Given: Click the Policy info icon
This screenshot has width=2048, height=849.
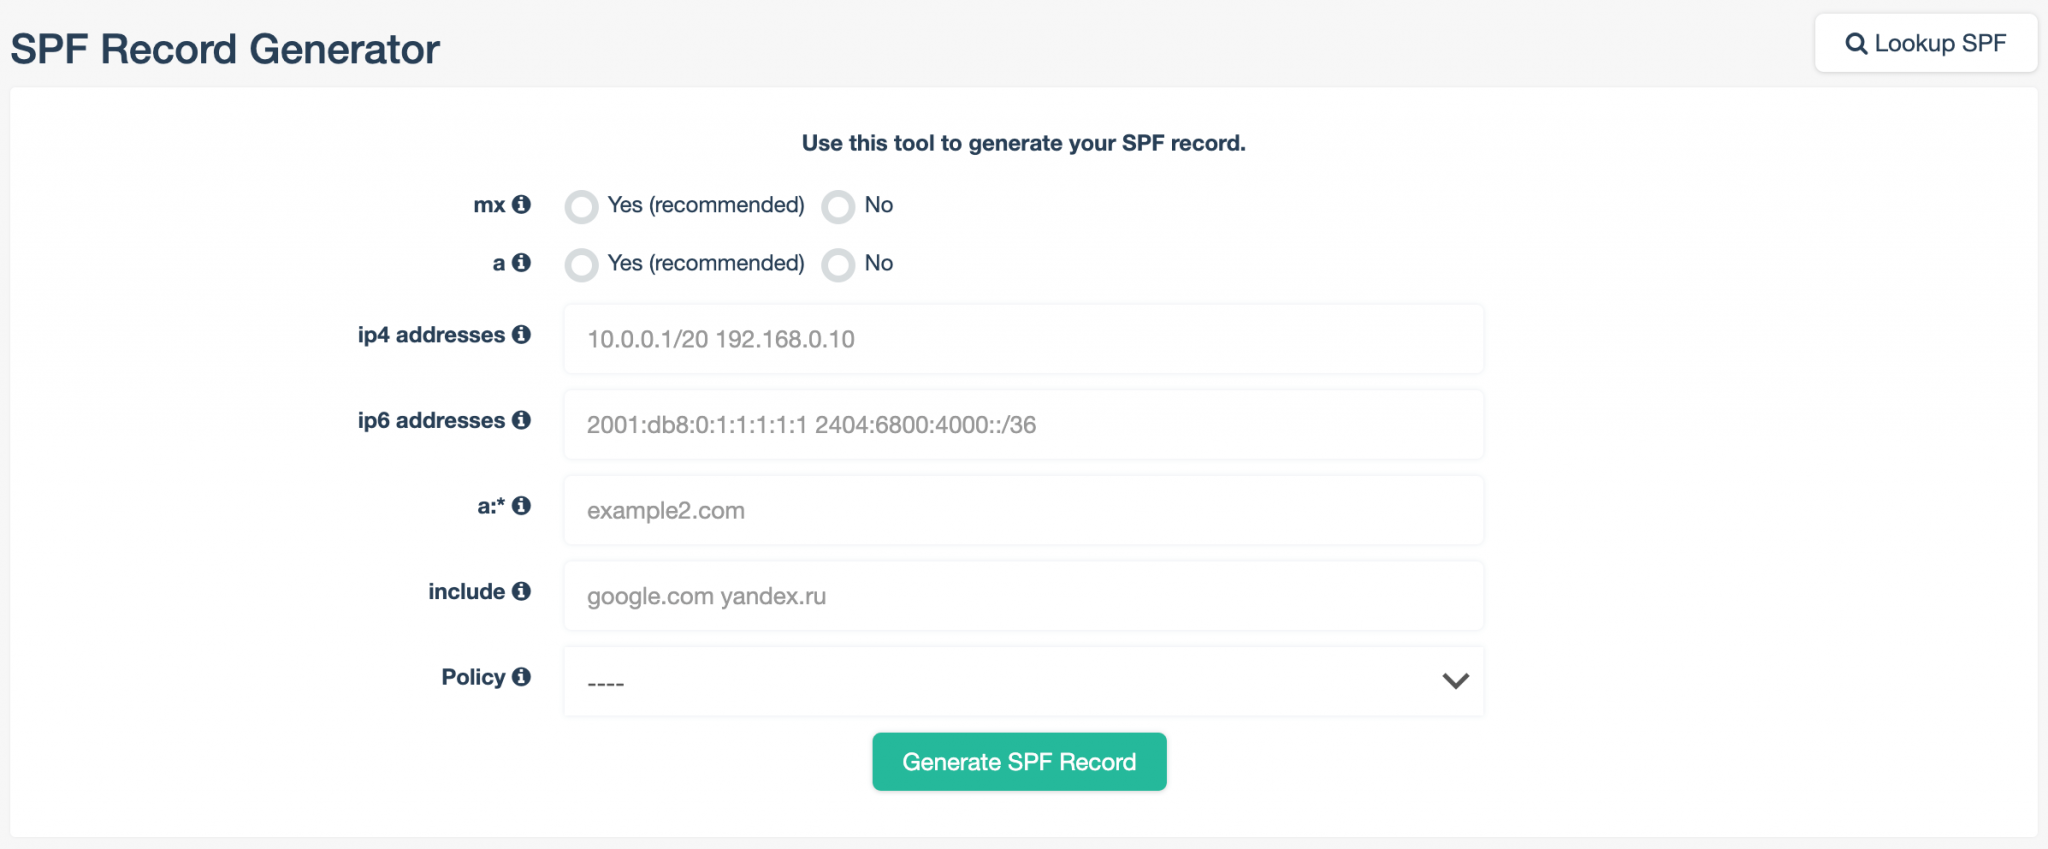Looking at the screenshot, I should (x=522, y=677).
